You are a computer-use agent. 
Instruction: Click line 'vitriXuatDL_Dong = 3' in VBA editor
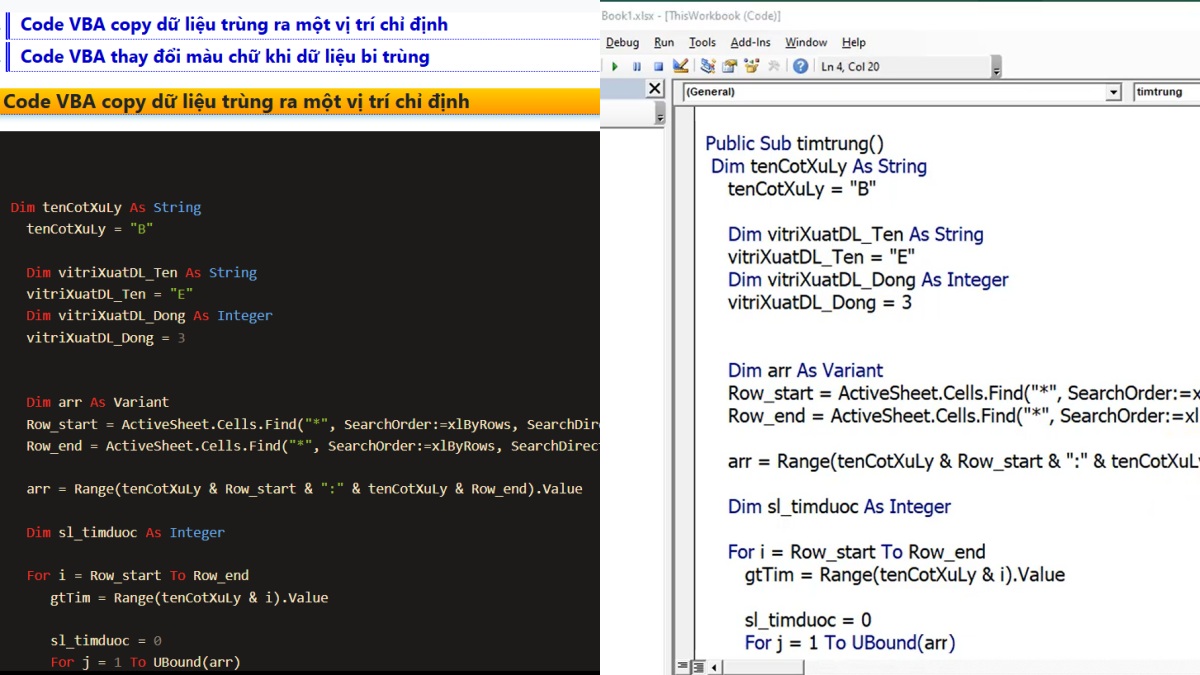pos(820,302)
